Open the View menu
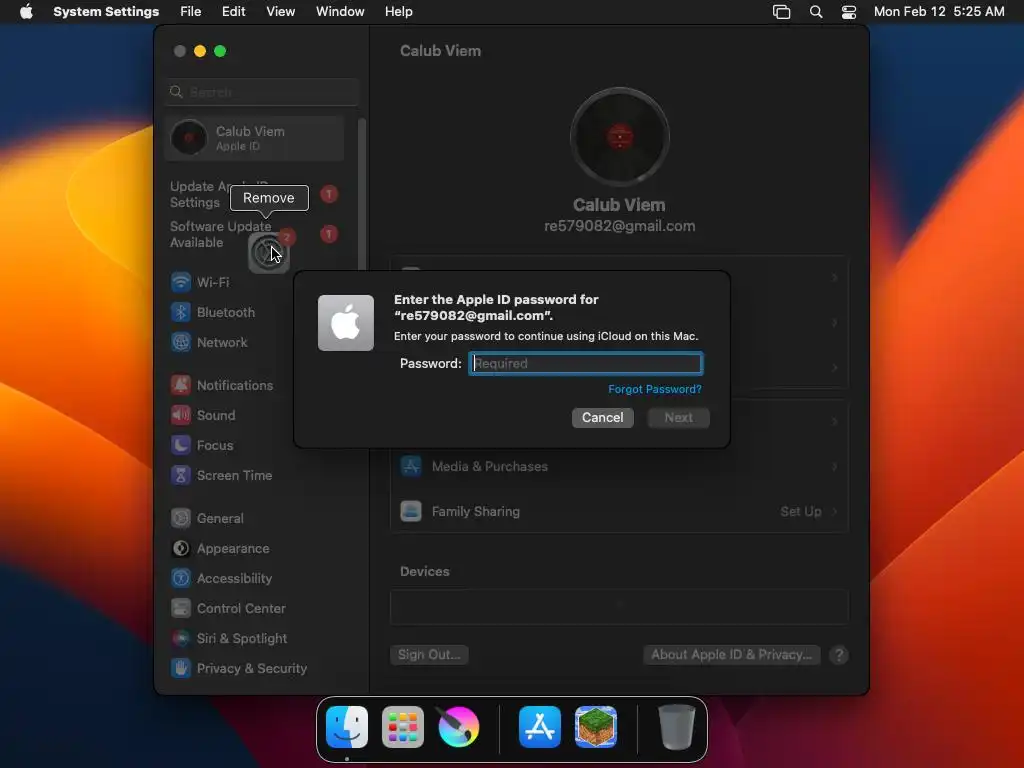Screen dimensions: 1024x768 tap(280, 12)
